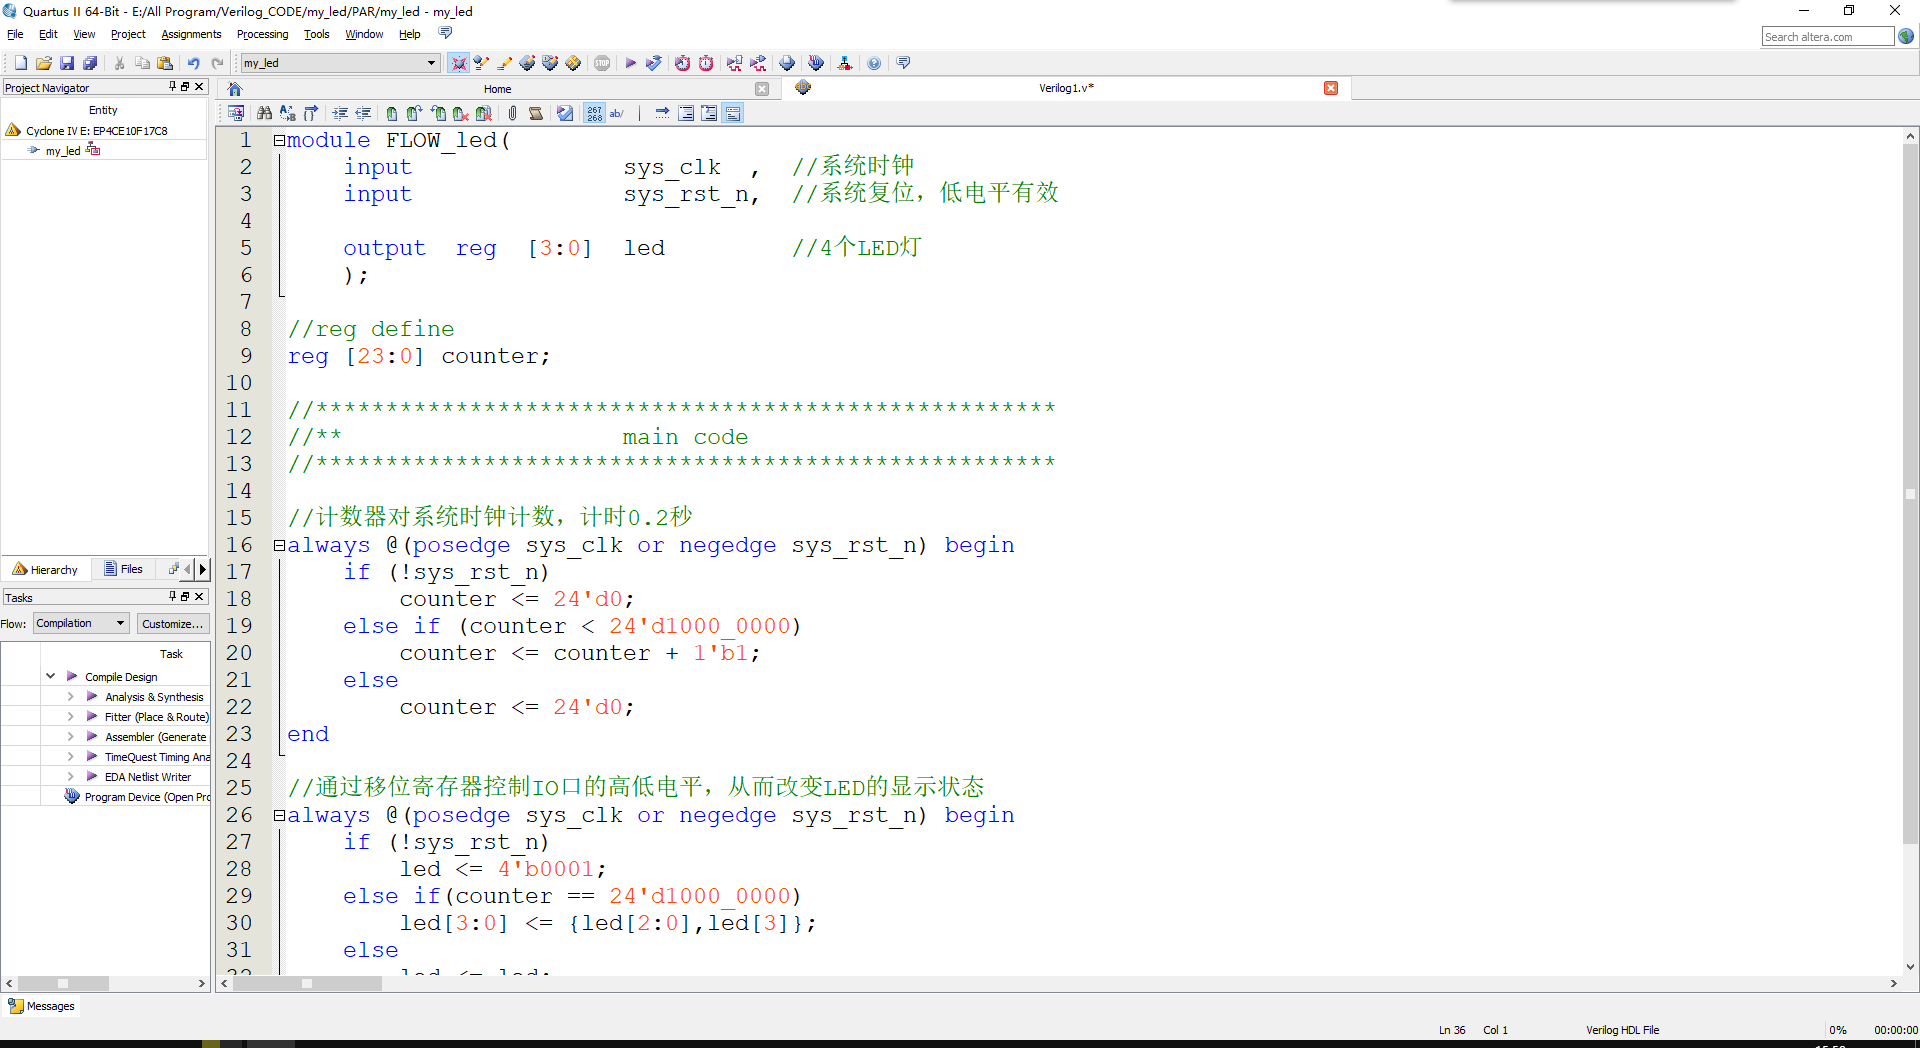Image resolution: width=1920 pixels, height=1048 pixels.
Task: Click the Home house icon
Action: tap(235, 88)
